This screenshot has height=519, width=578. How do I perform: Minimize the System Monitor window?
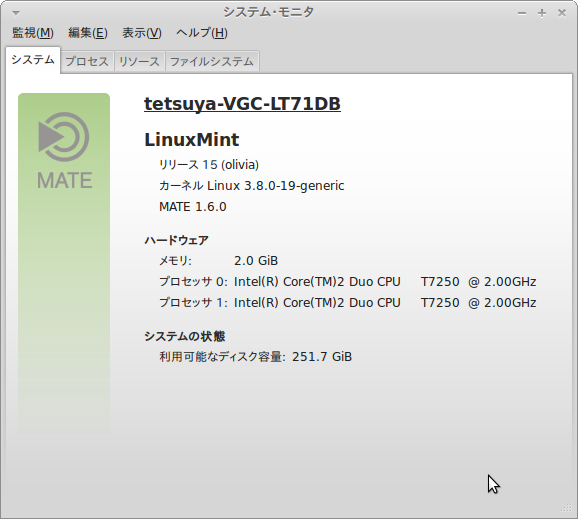pos(522,13)
